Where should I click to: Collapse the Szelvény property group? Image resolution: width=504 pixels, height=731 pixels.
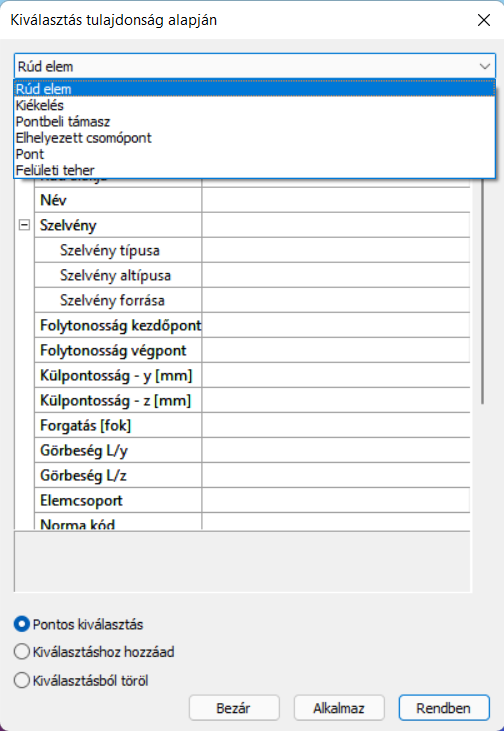24,226
